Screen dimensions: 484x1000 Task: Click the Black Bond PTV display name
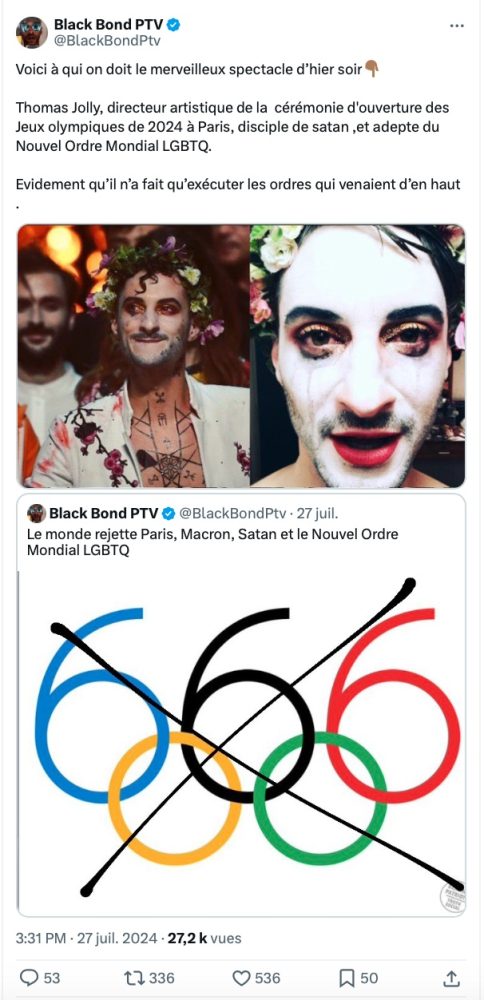click(108, 25)
